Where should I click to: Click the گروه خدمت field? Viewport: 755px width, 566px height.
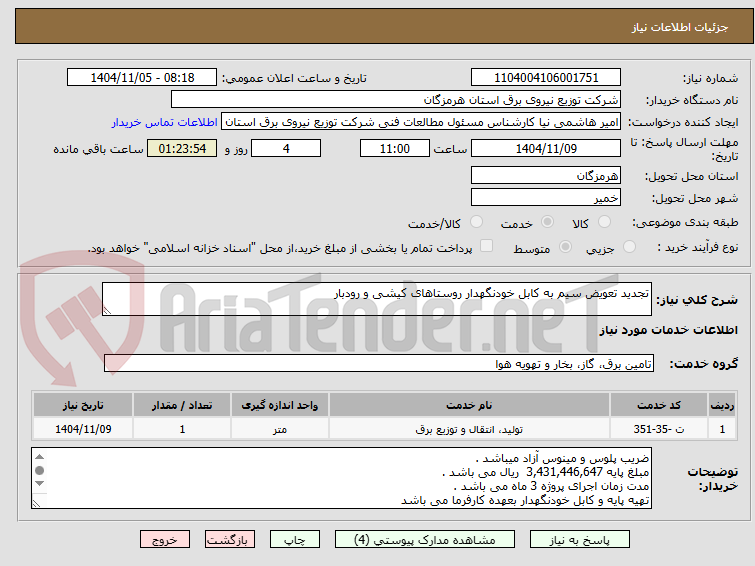click(x=379, y=364)
